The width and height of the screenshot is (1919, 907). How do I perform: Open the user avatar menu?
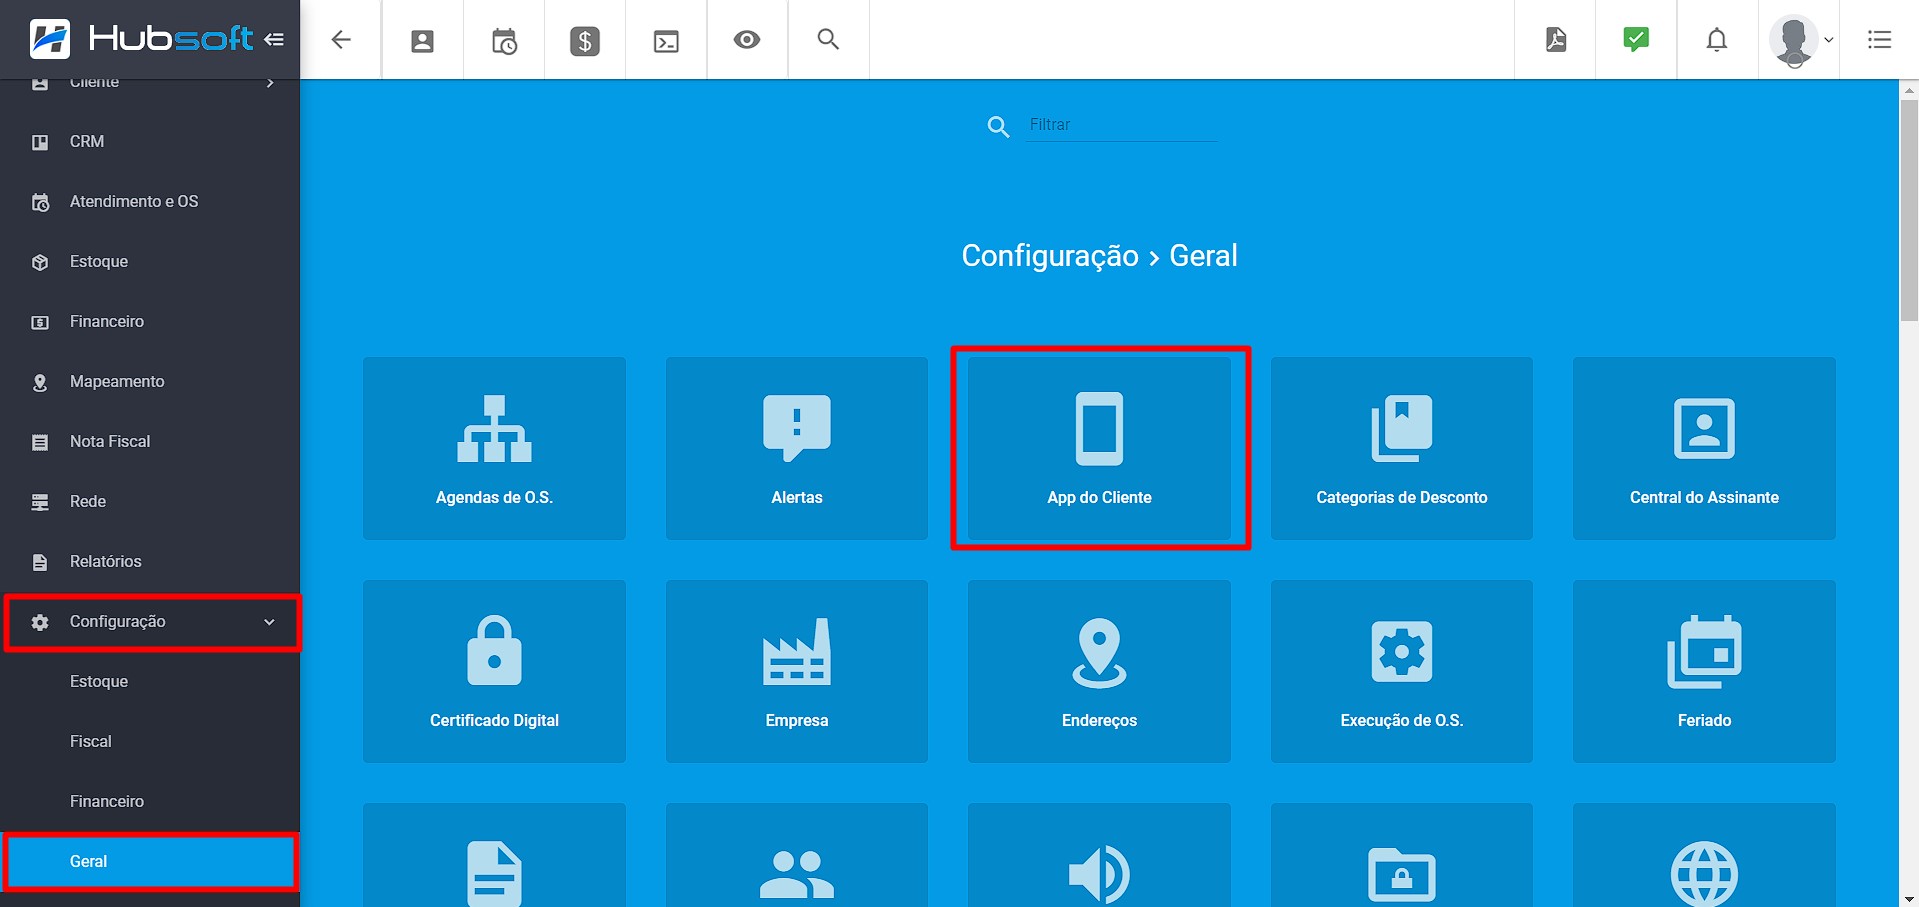tap(1800, 40)
